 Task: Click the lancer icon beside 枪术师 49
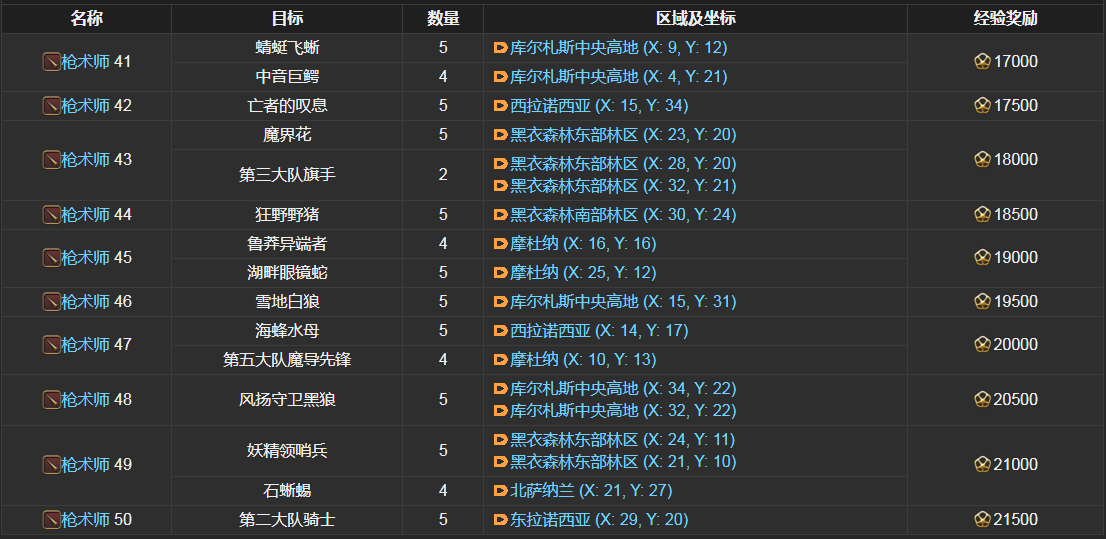[51, 465]
